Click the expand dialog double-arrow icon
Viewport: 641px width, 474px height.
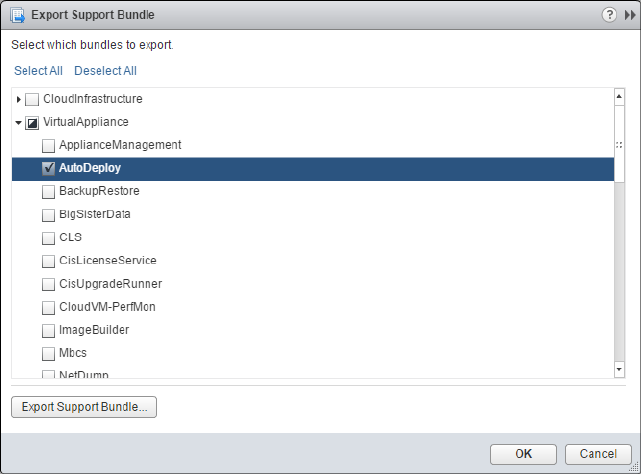(x=627, y=15)
